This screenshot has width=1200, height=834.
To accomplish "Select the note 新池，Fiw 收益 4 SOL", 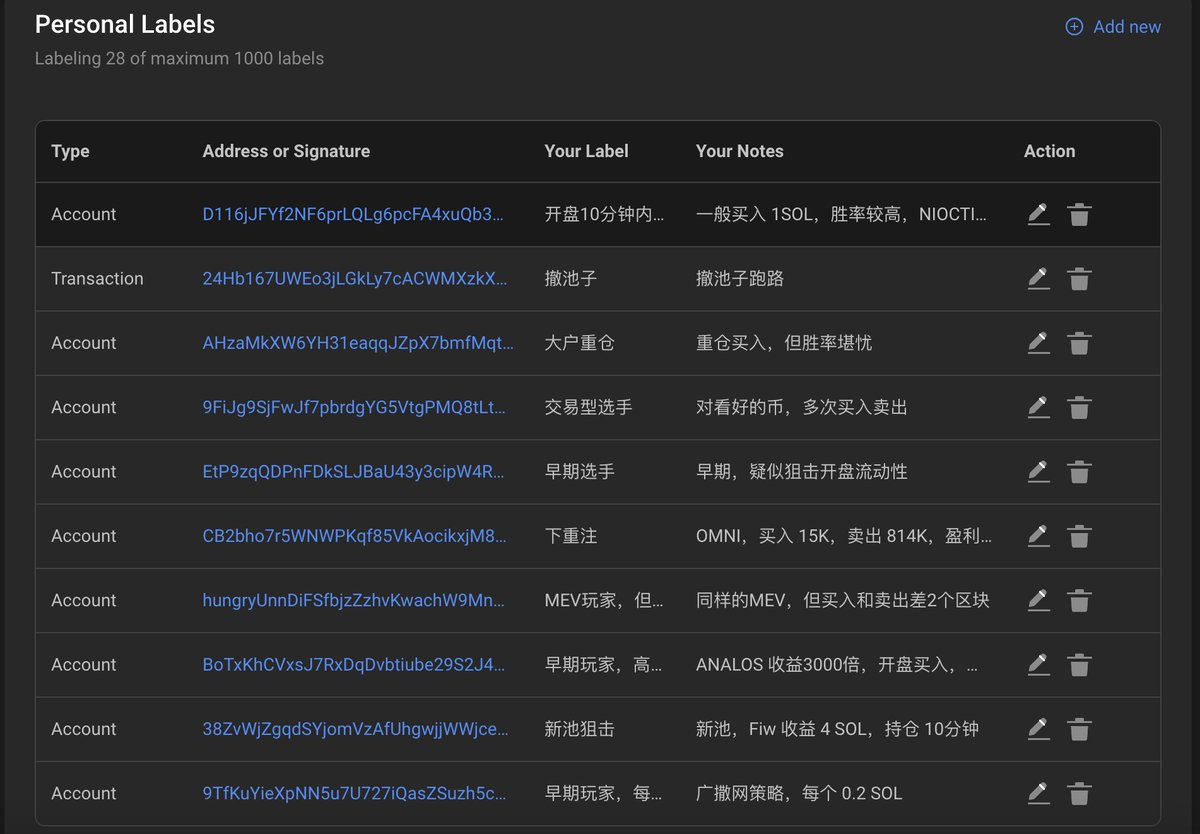I will [x=837, y=729].
